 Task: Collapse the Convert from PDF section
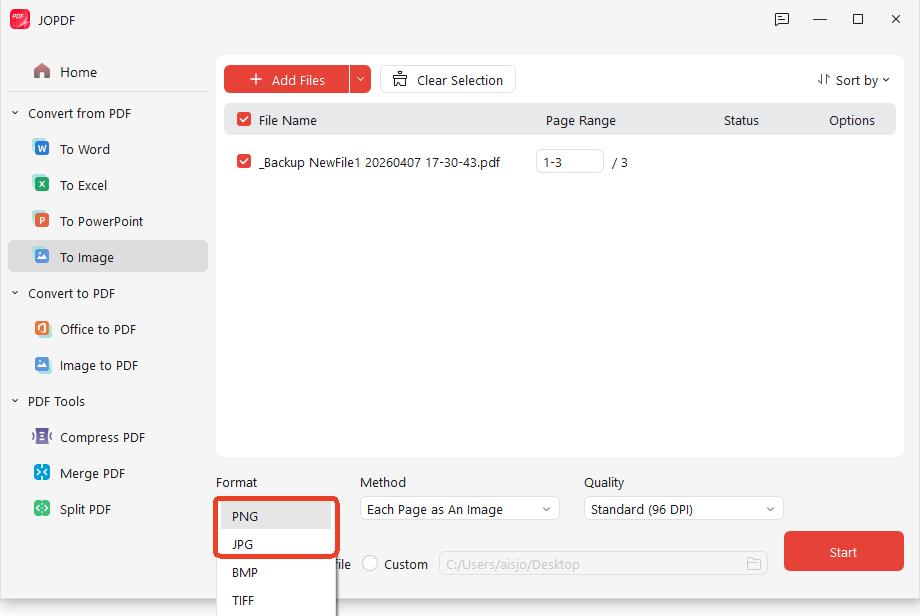pyautogui.click(x=15, y=113)
